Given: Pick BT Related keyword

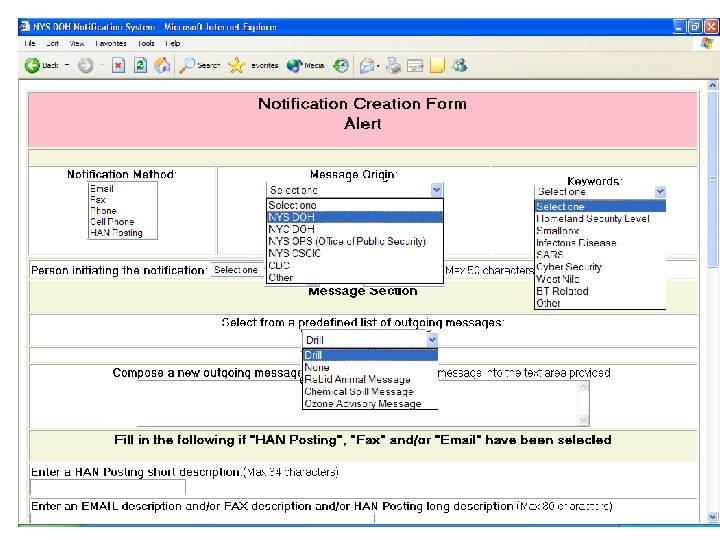Looking at the screenshot, I should [x=600, y=291].
